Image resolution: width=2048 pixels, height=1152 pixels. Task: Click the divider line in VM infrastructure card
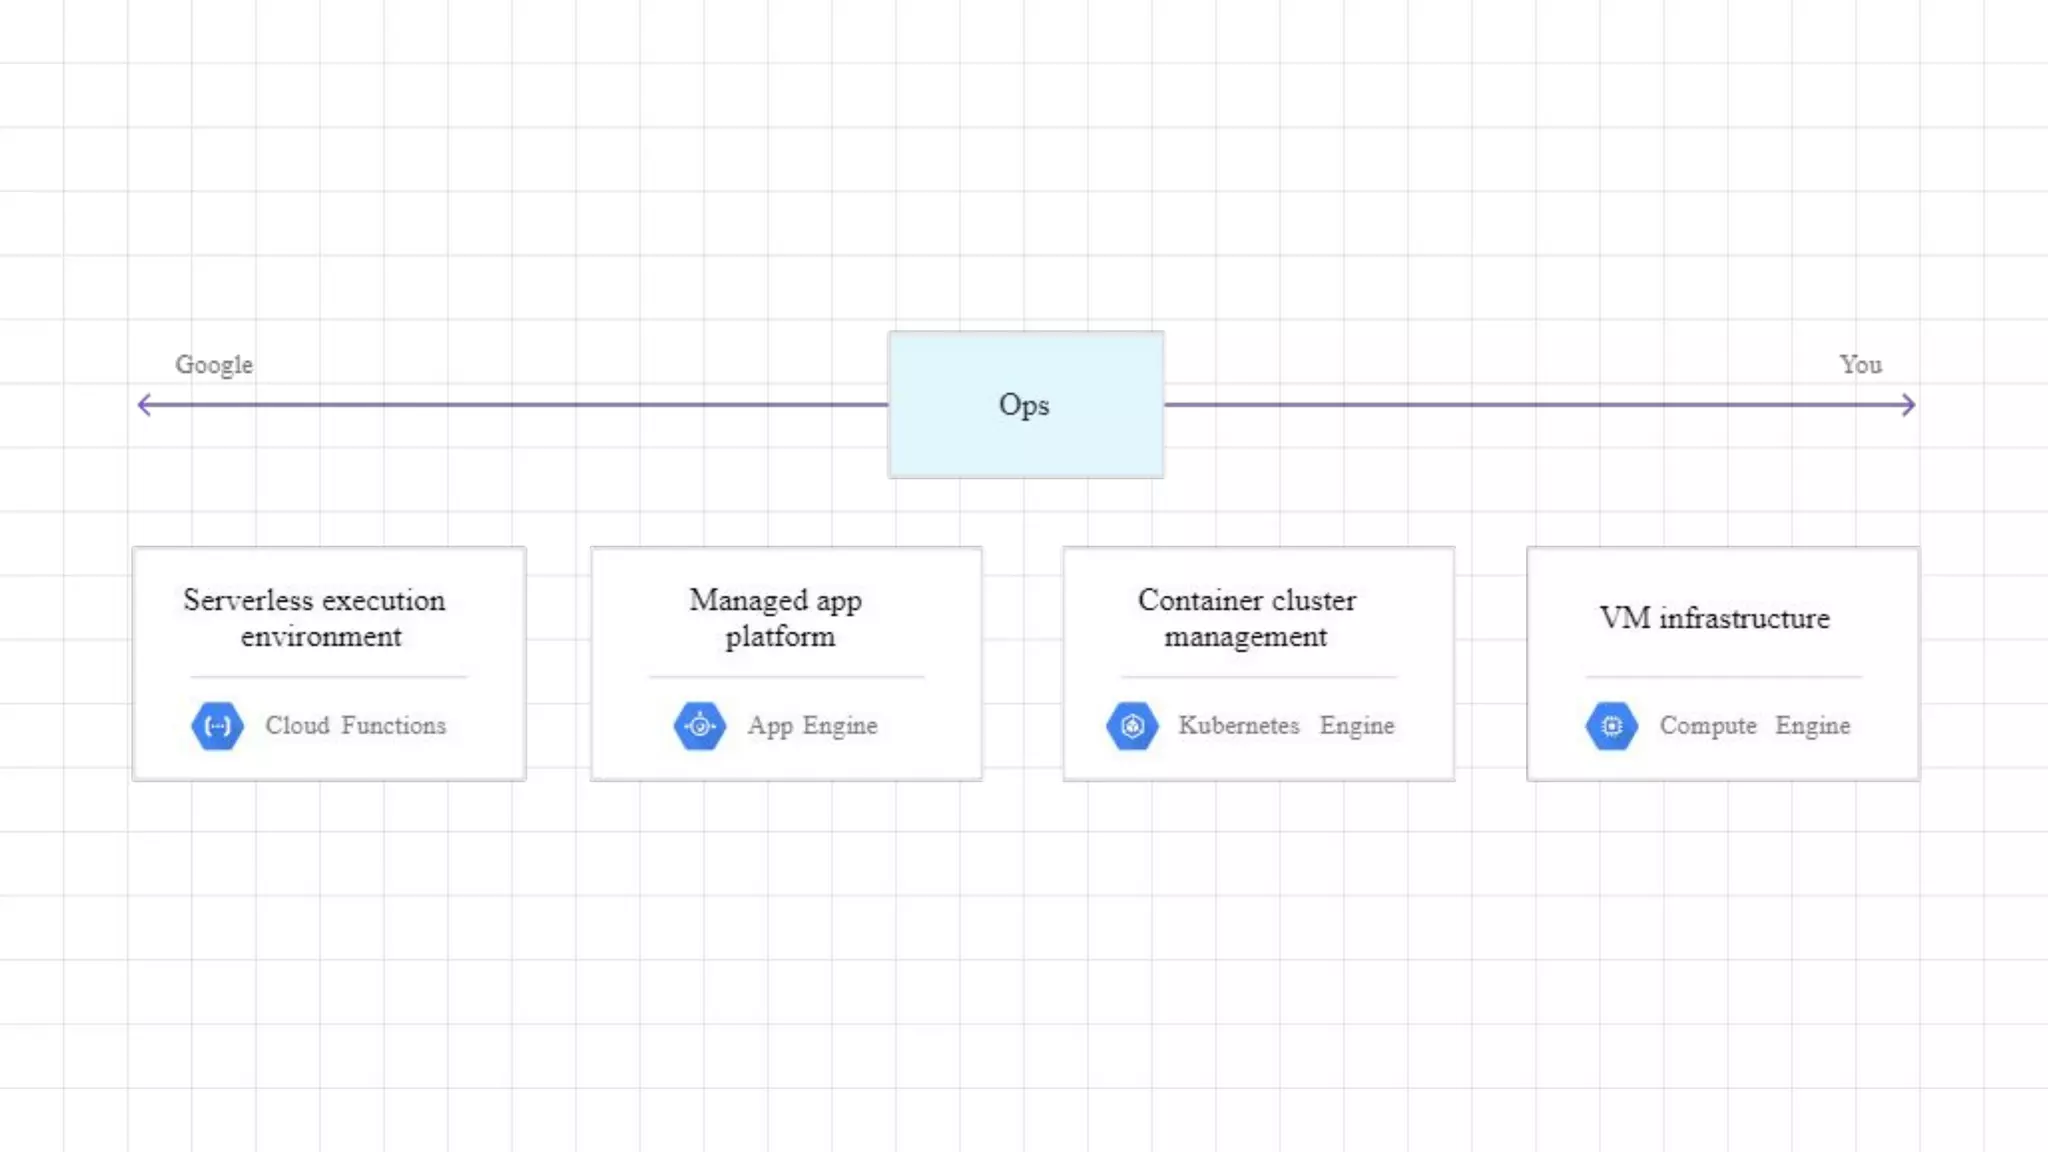click(1723, 677)
